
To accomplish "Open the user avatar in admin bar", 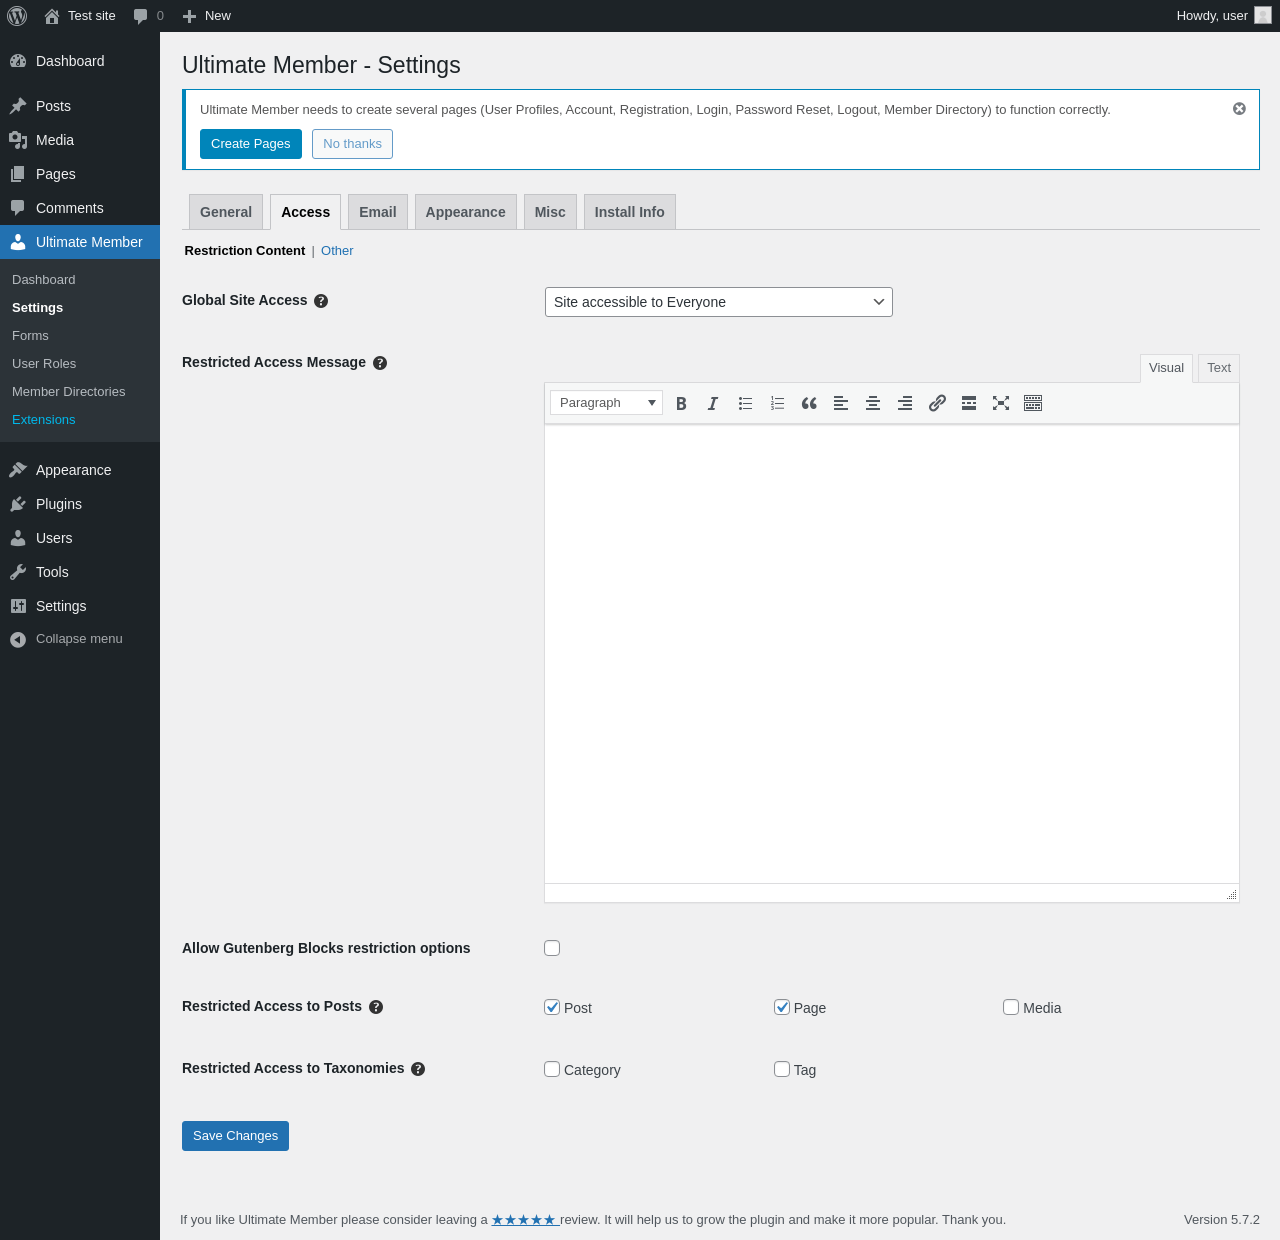I will point(1263,16).
